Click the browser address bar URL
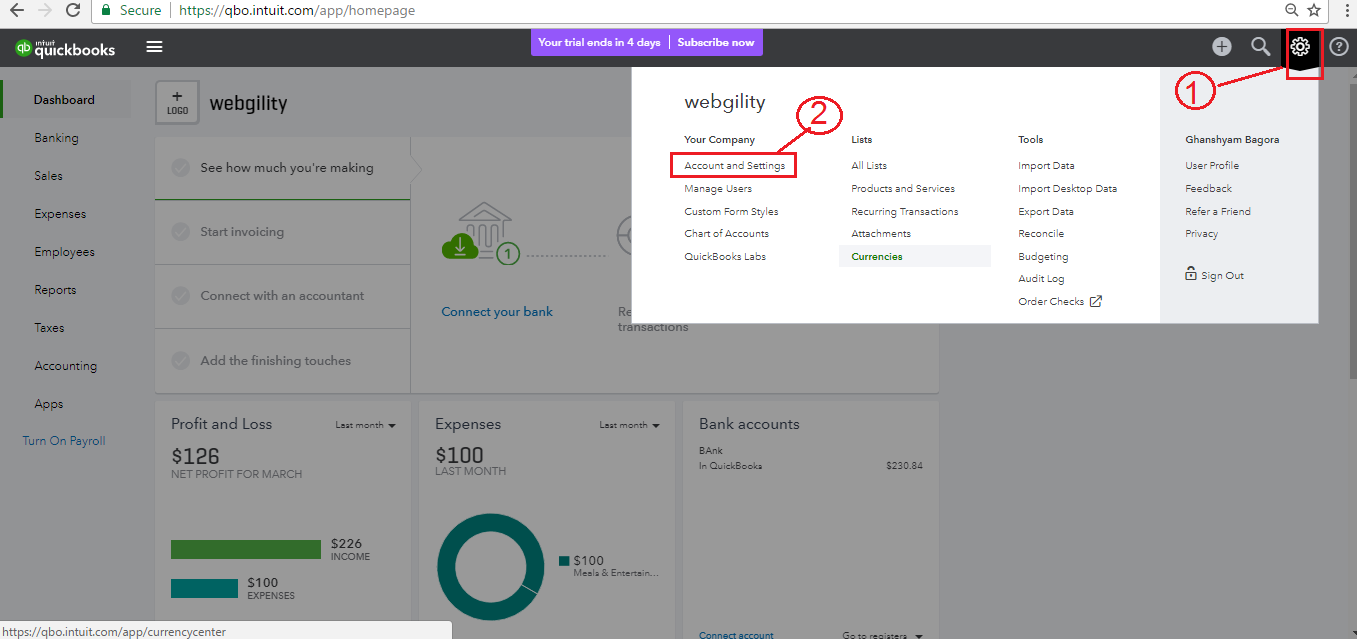 click(x=297, y=10)
